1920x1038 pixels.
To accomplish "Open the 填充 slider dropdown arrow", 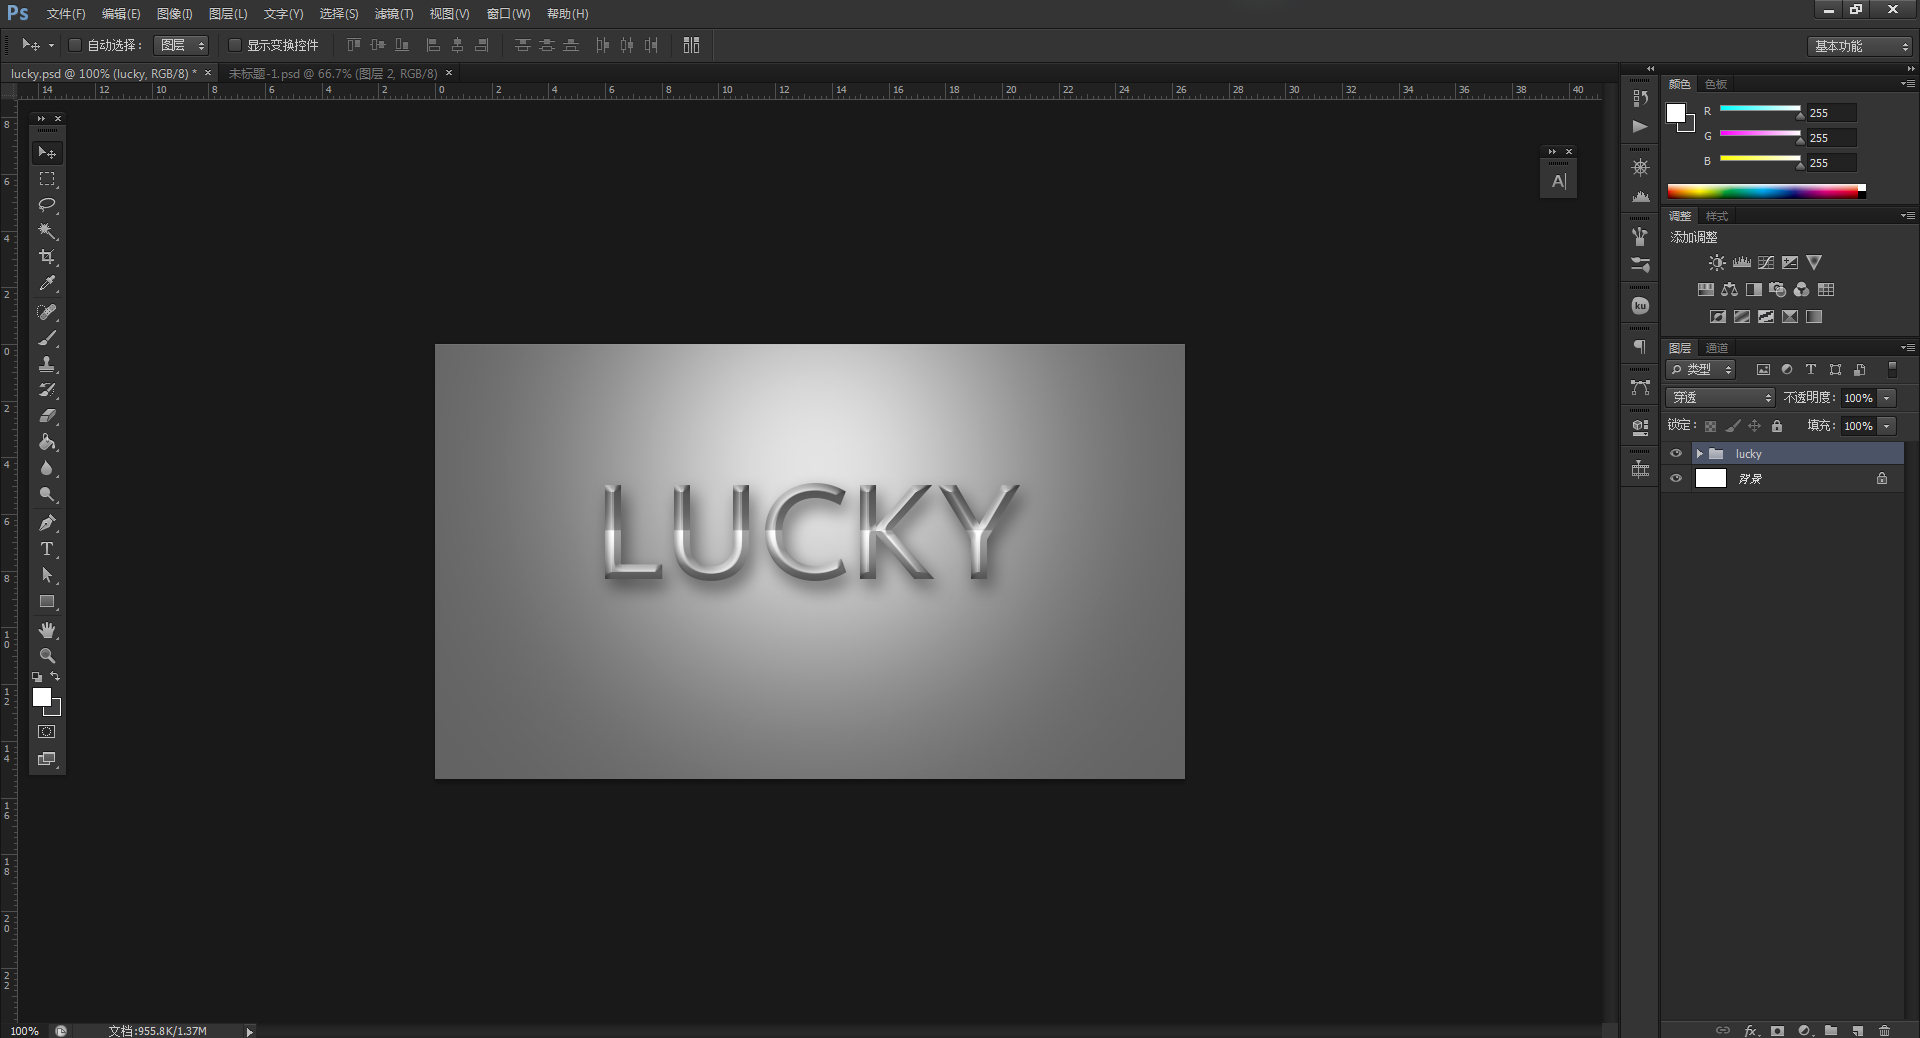I will pyautogui.click(x=1887, y=426).
